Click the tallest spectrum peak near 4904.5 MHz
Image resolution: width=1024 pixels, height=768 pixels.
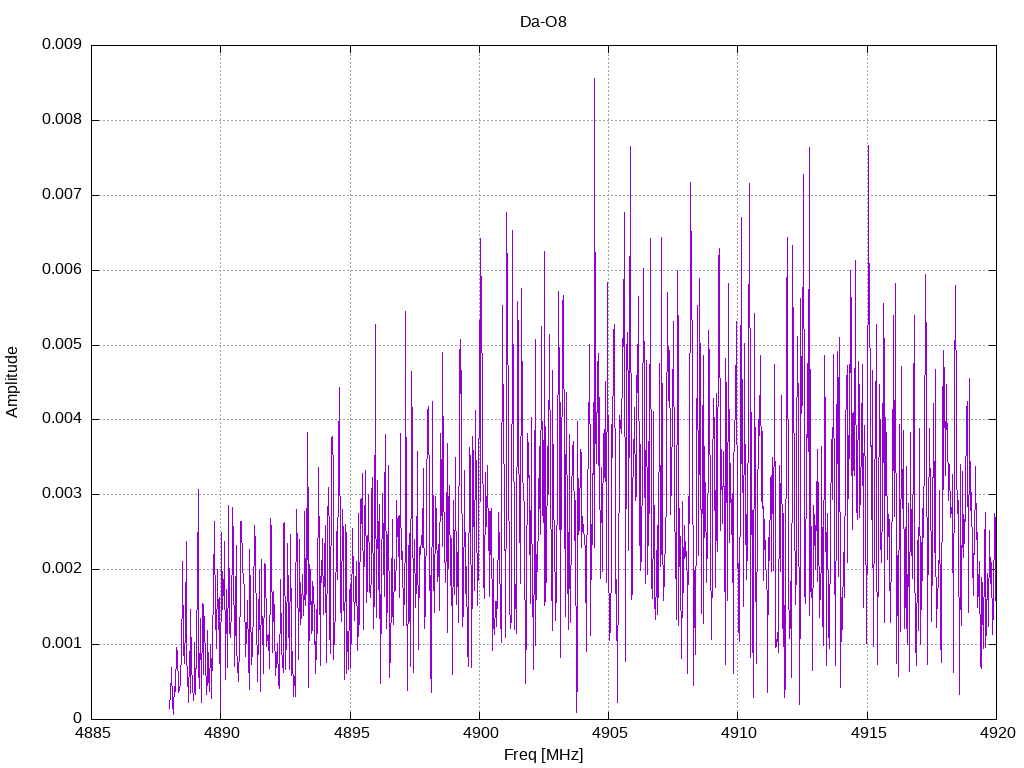point(594,80)
